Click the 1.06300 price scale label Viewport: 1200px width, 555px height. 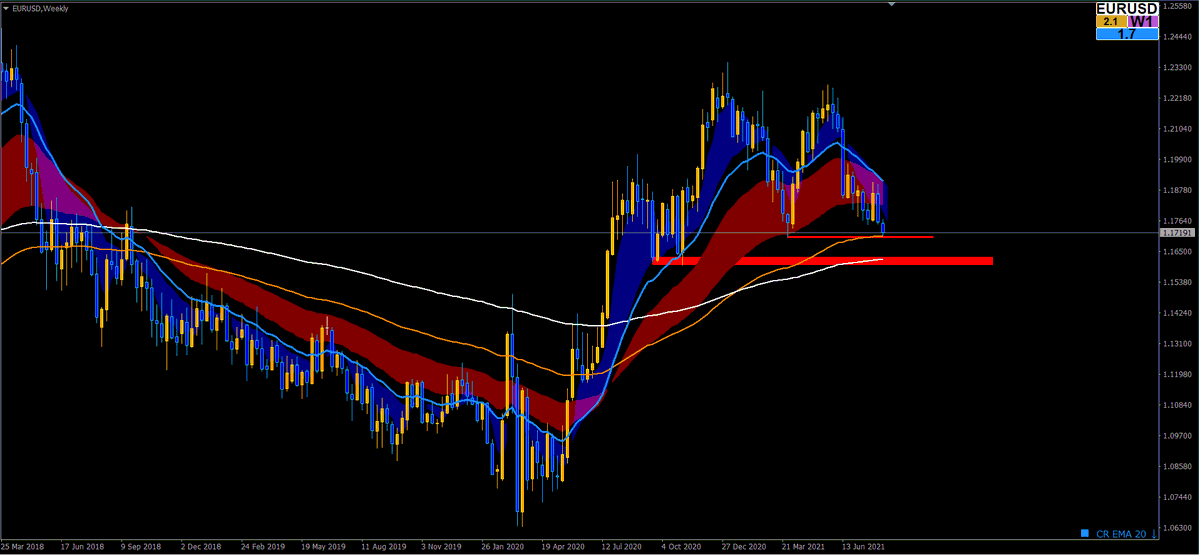coord(1179,528)
